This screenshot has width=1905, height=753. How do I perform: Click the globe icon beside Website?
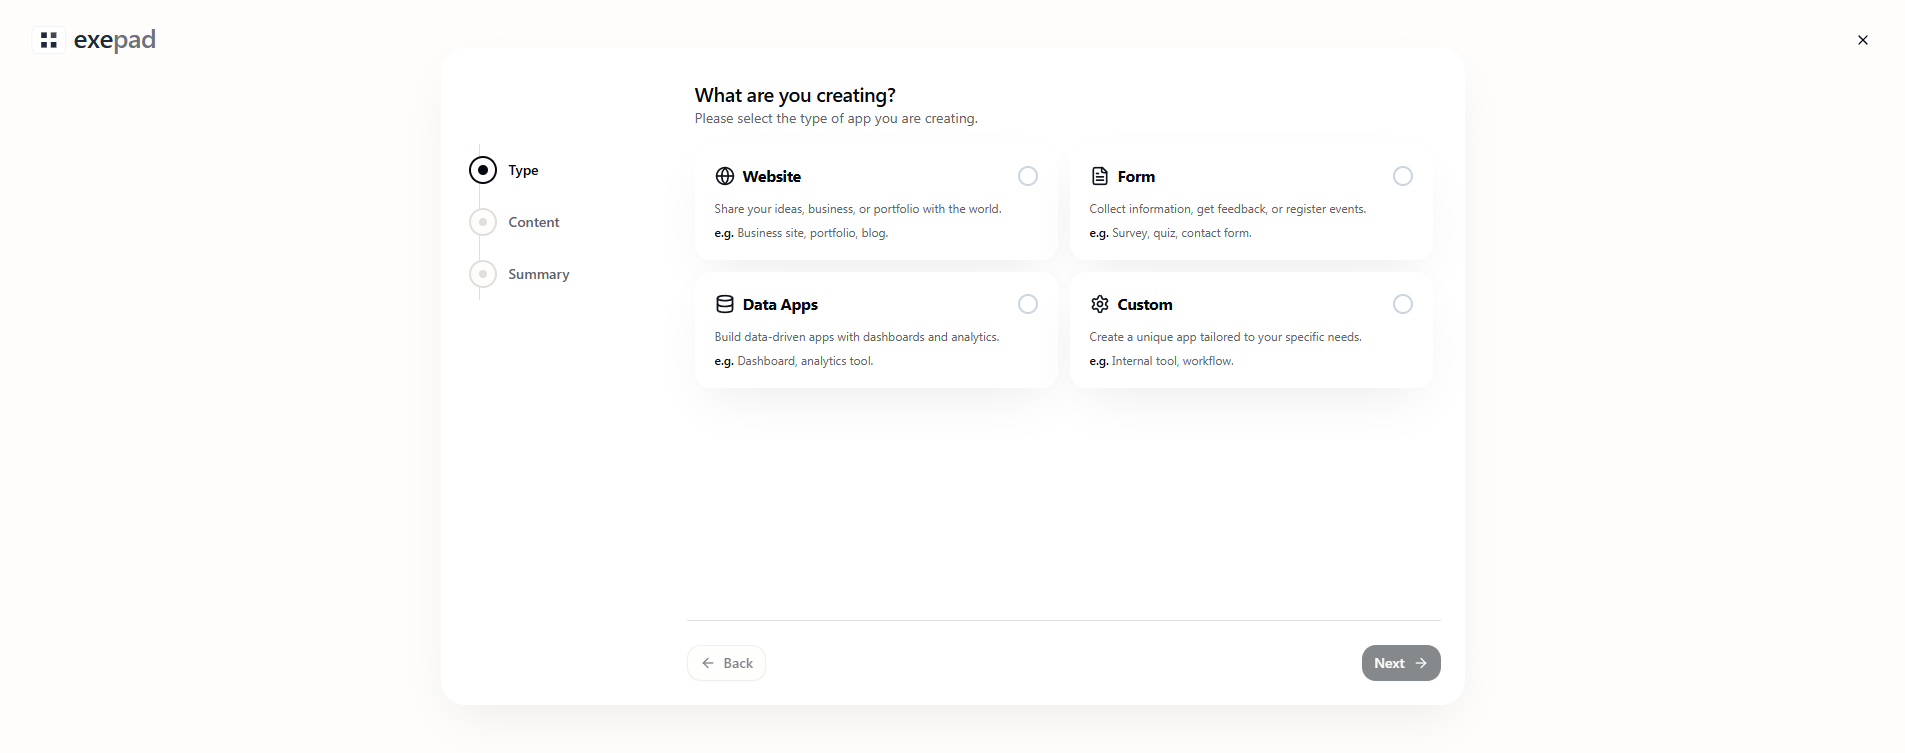coord(725,176)
